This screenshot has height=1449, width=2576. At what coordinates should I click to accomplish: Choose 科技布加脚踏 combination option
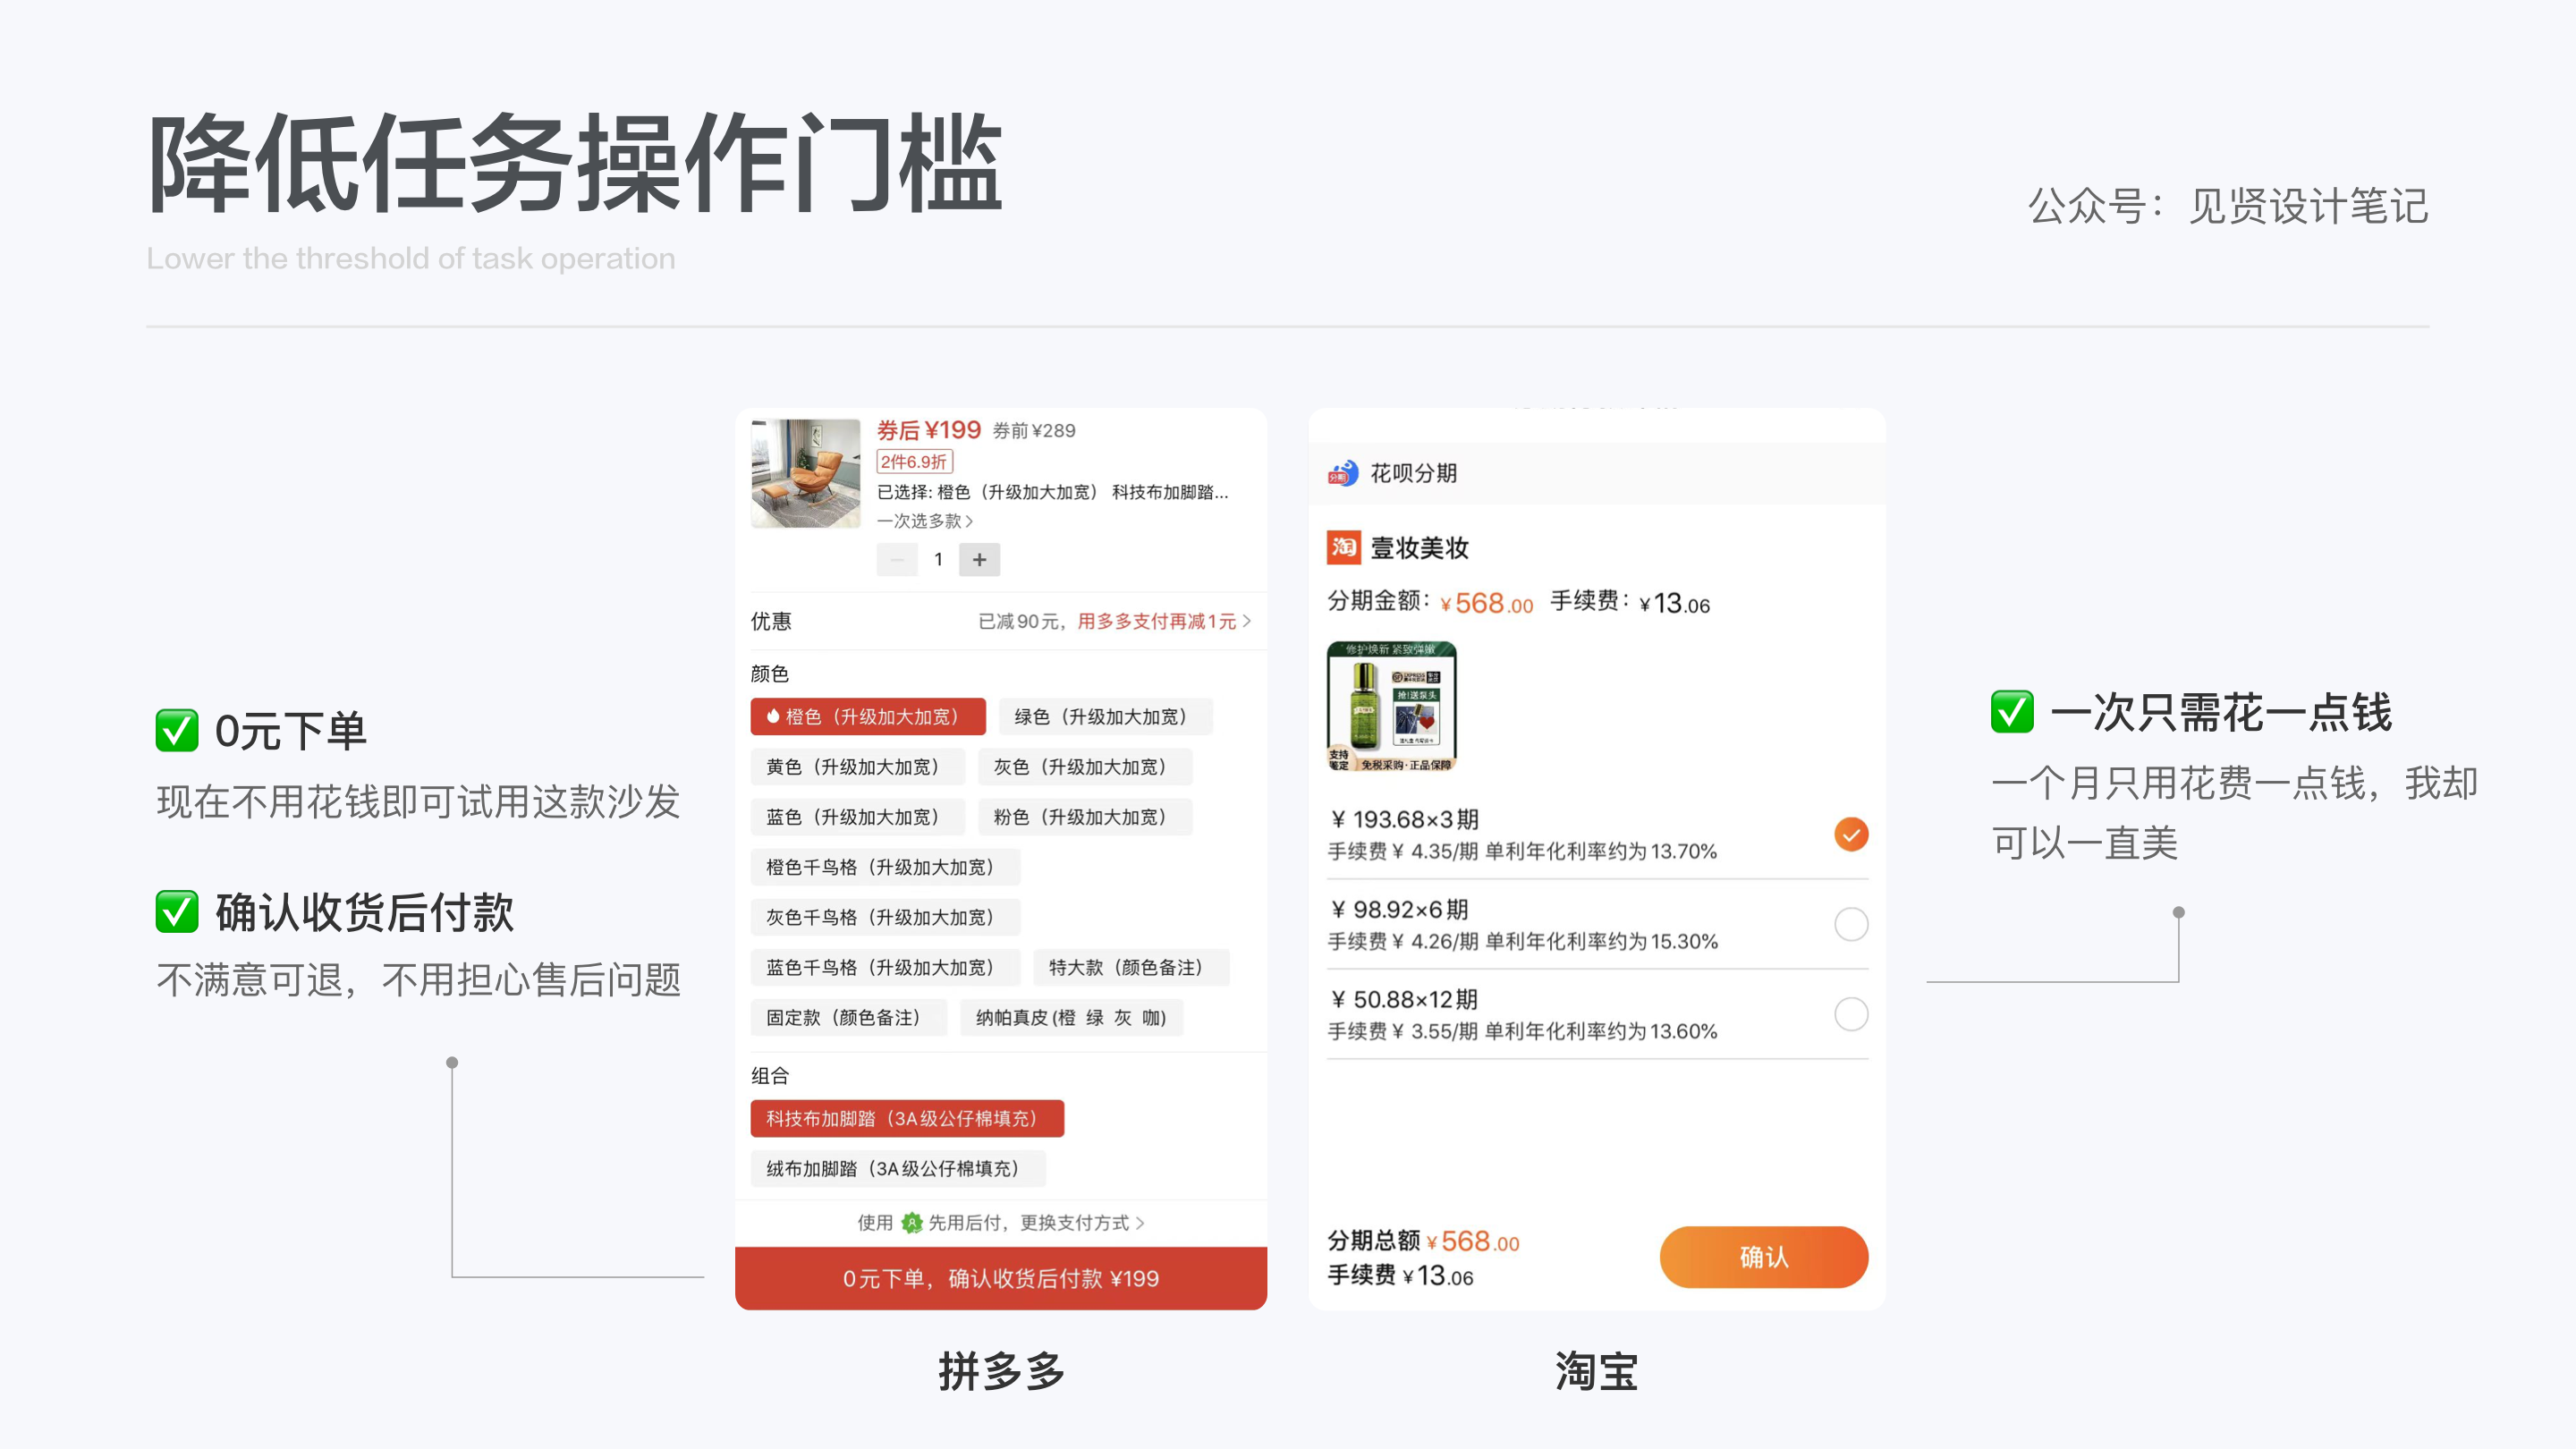tap(906, 1118)
